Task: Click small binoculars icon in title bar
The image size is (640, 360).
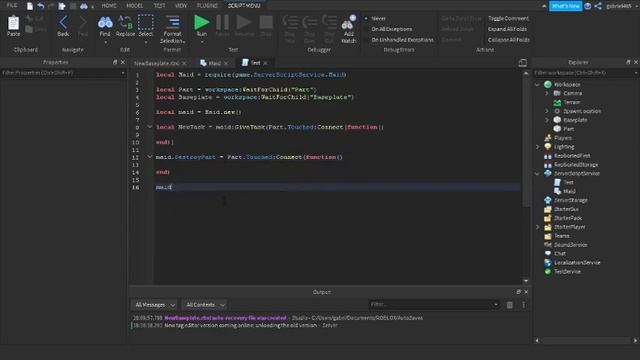Action: click(x=84, y=6)
